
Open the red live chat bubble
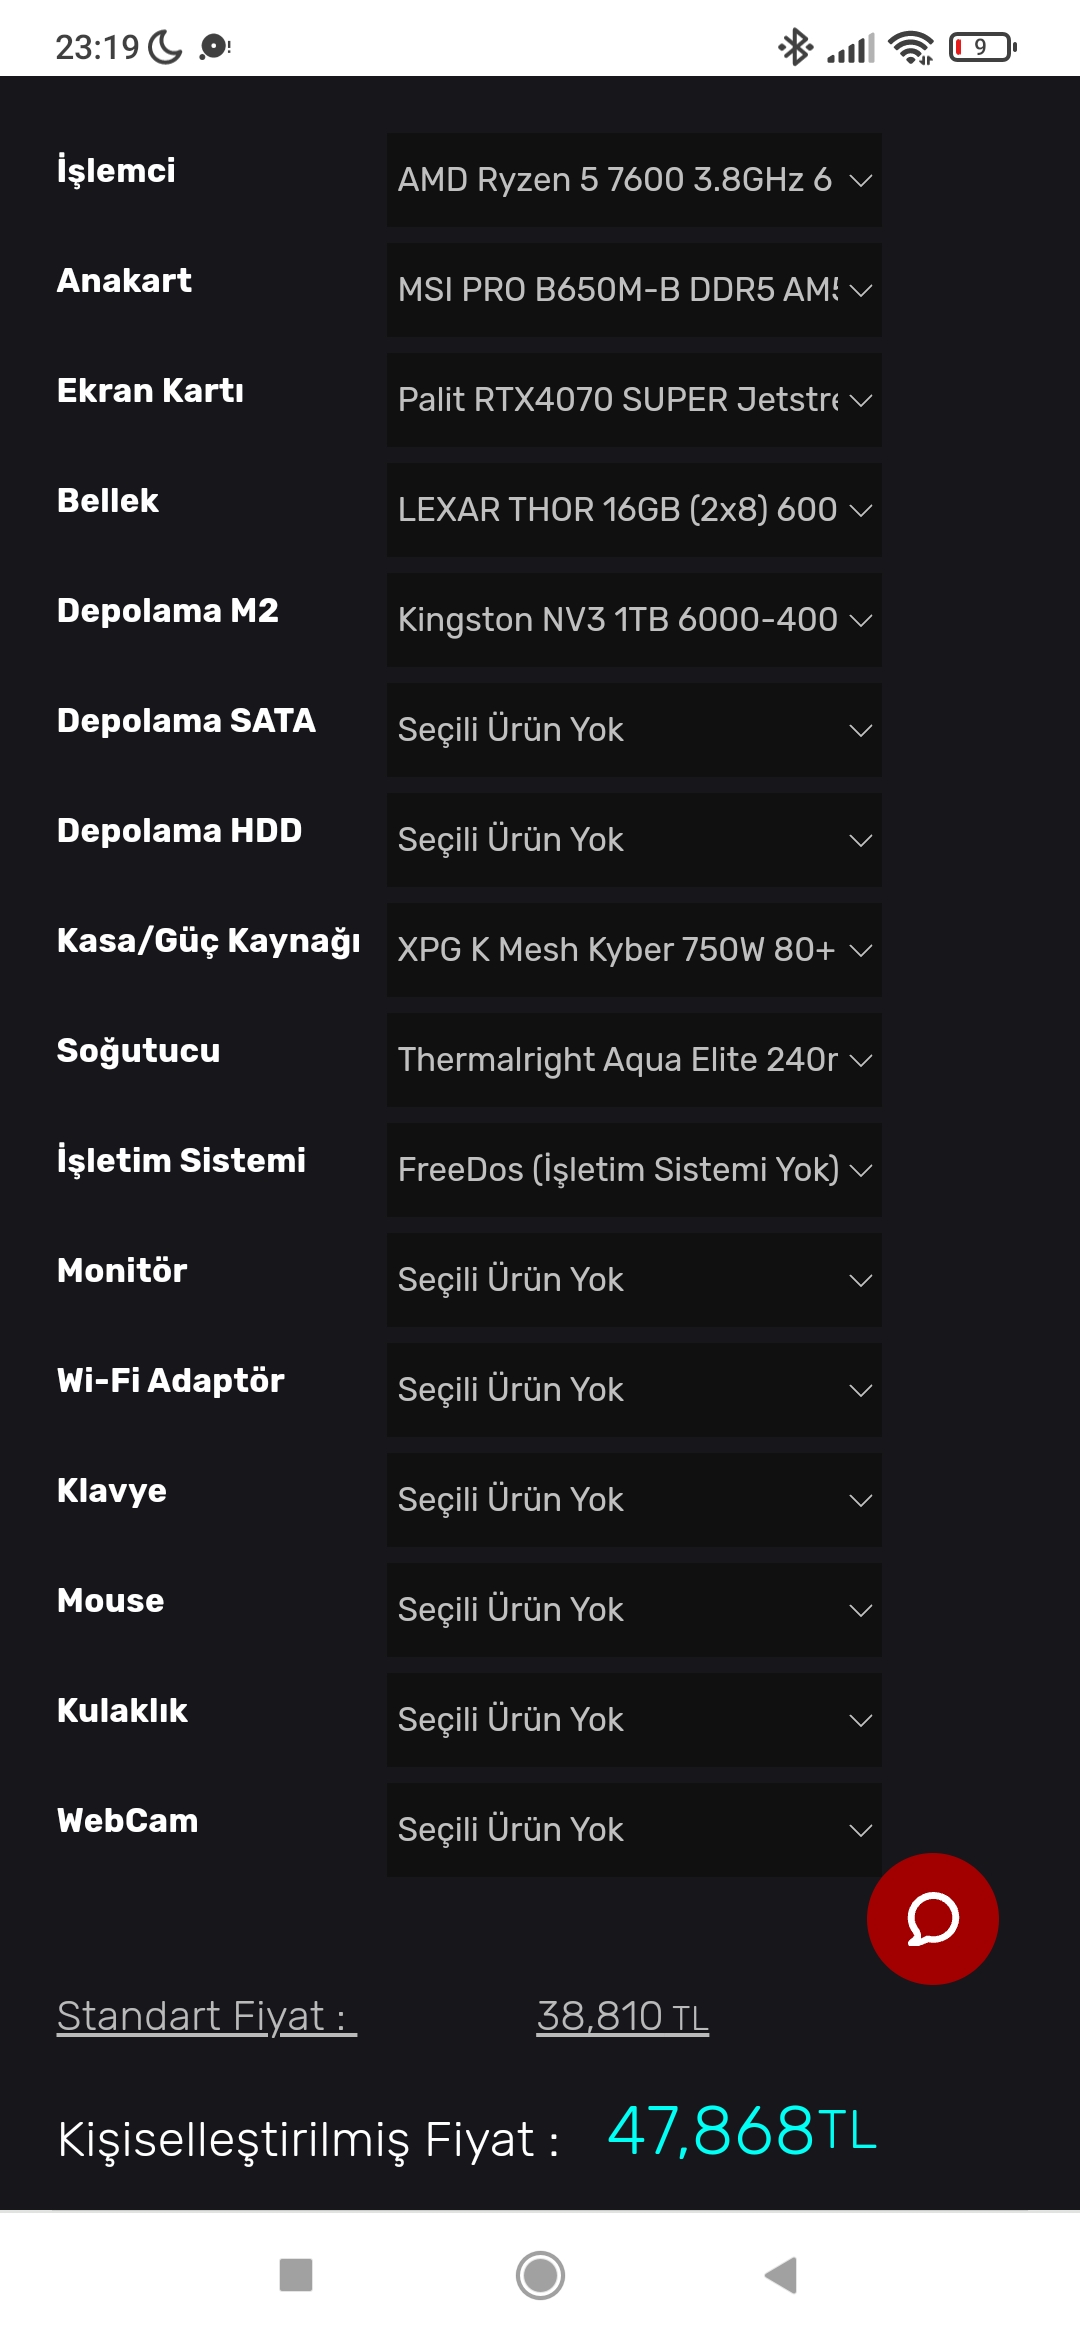point(932,1918)
